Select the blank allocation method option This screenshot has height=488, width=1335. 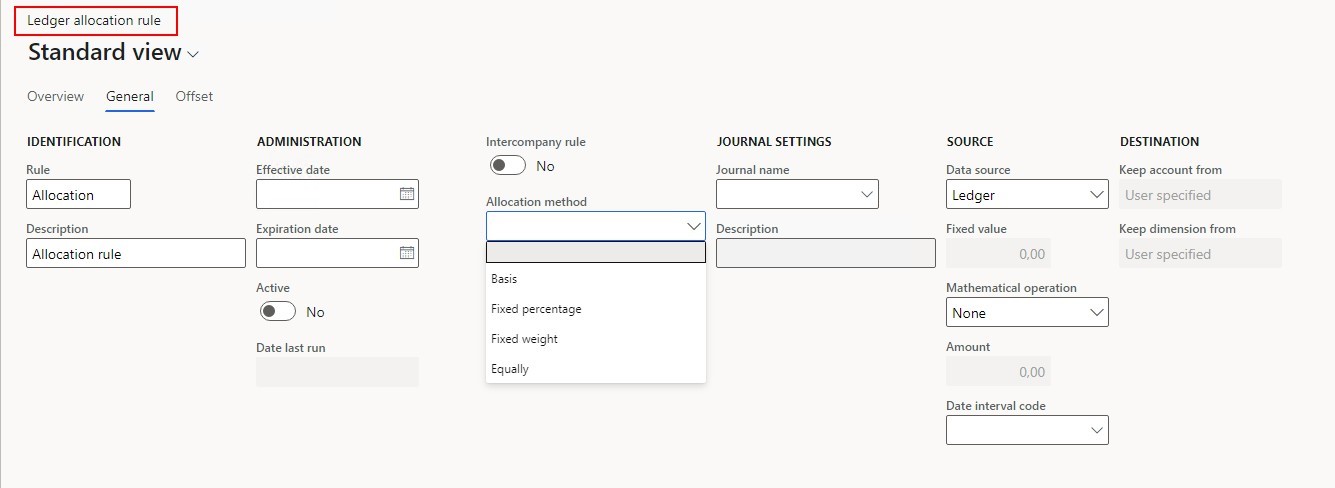tap(595, 252)
